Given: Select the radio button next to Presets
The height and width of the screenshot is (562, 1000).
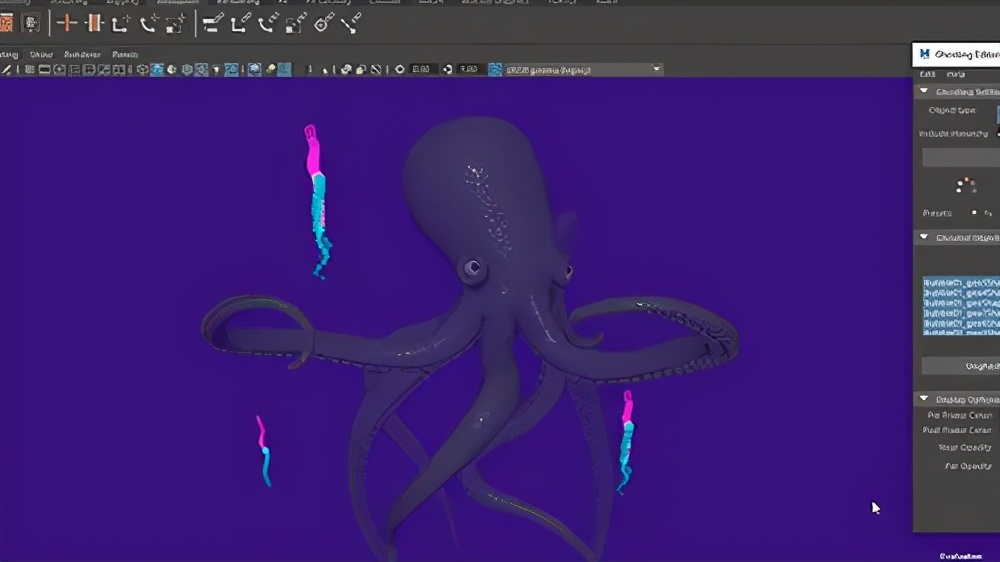Looking at the screenshot, I should click(x=974, y=213).
